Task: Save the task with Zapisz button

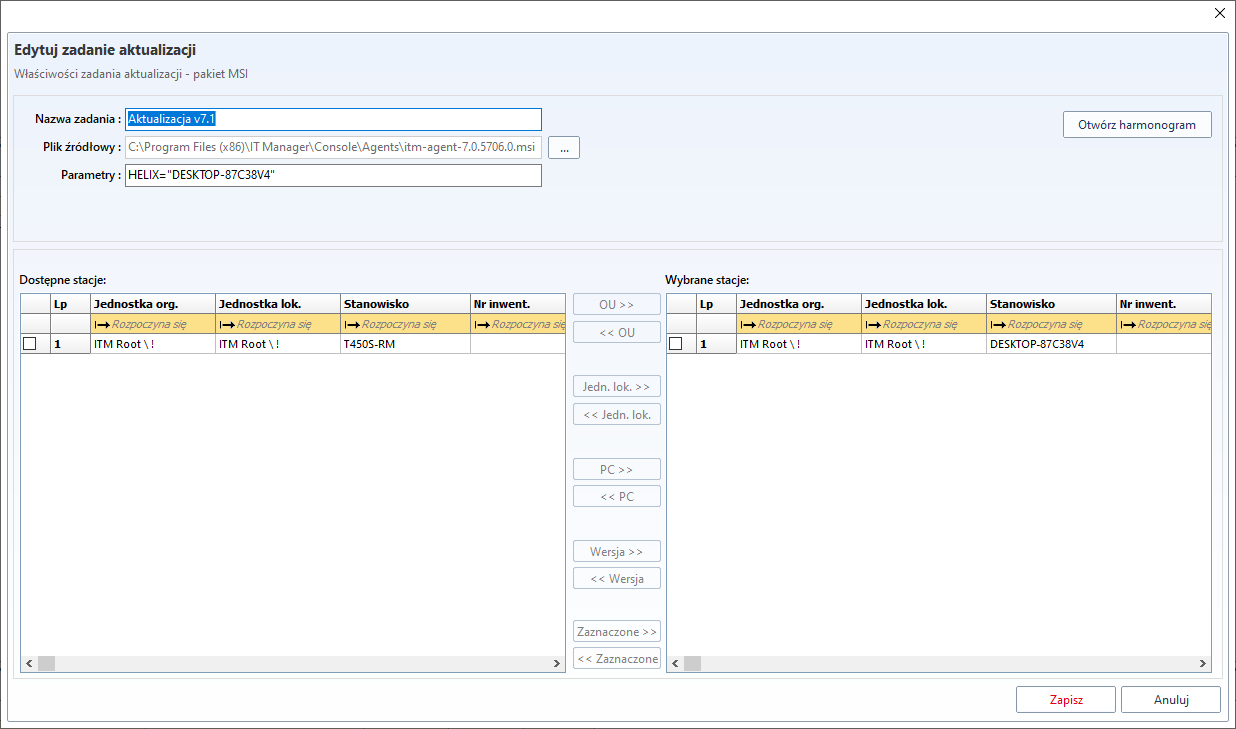Action: [1065, 700]
